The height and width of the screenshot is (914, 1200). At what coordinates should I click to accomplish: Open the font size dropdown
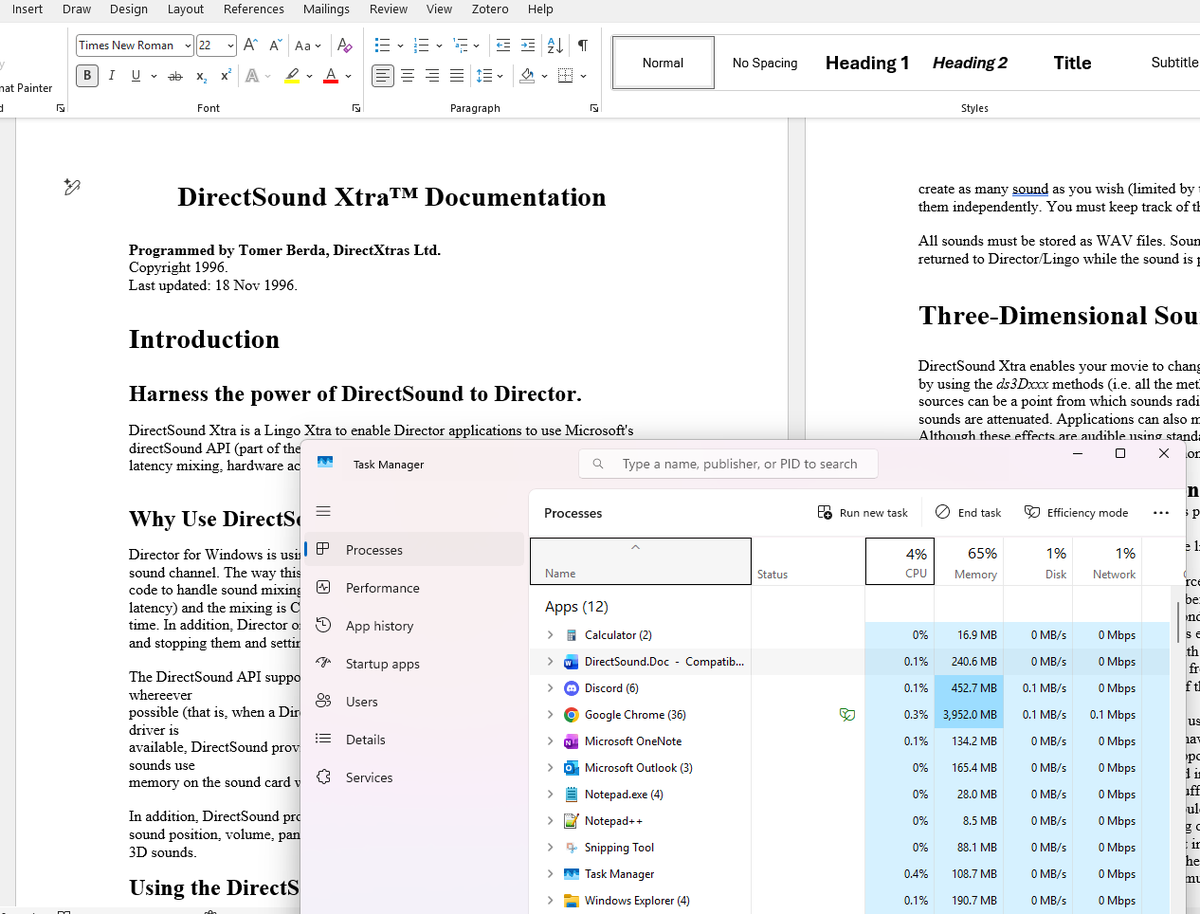232,45
